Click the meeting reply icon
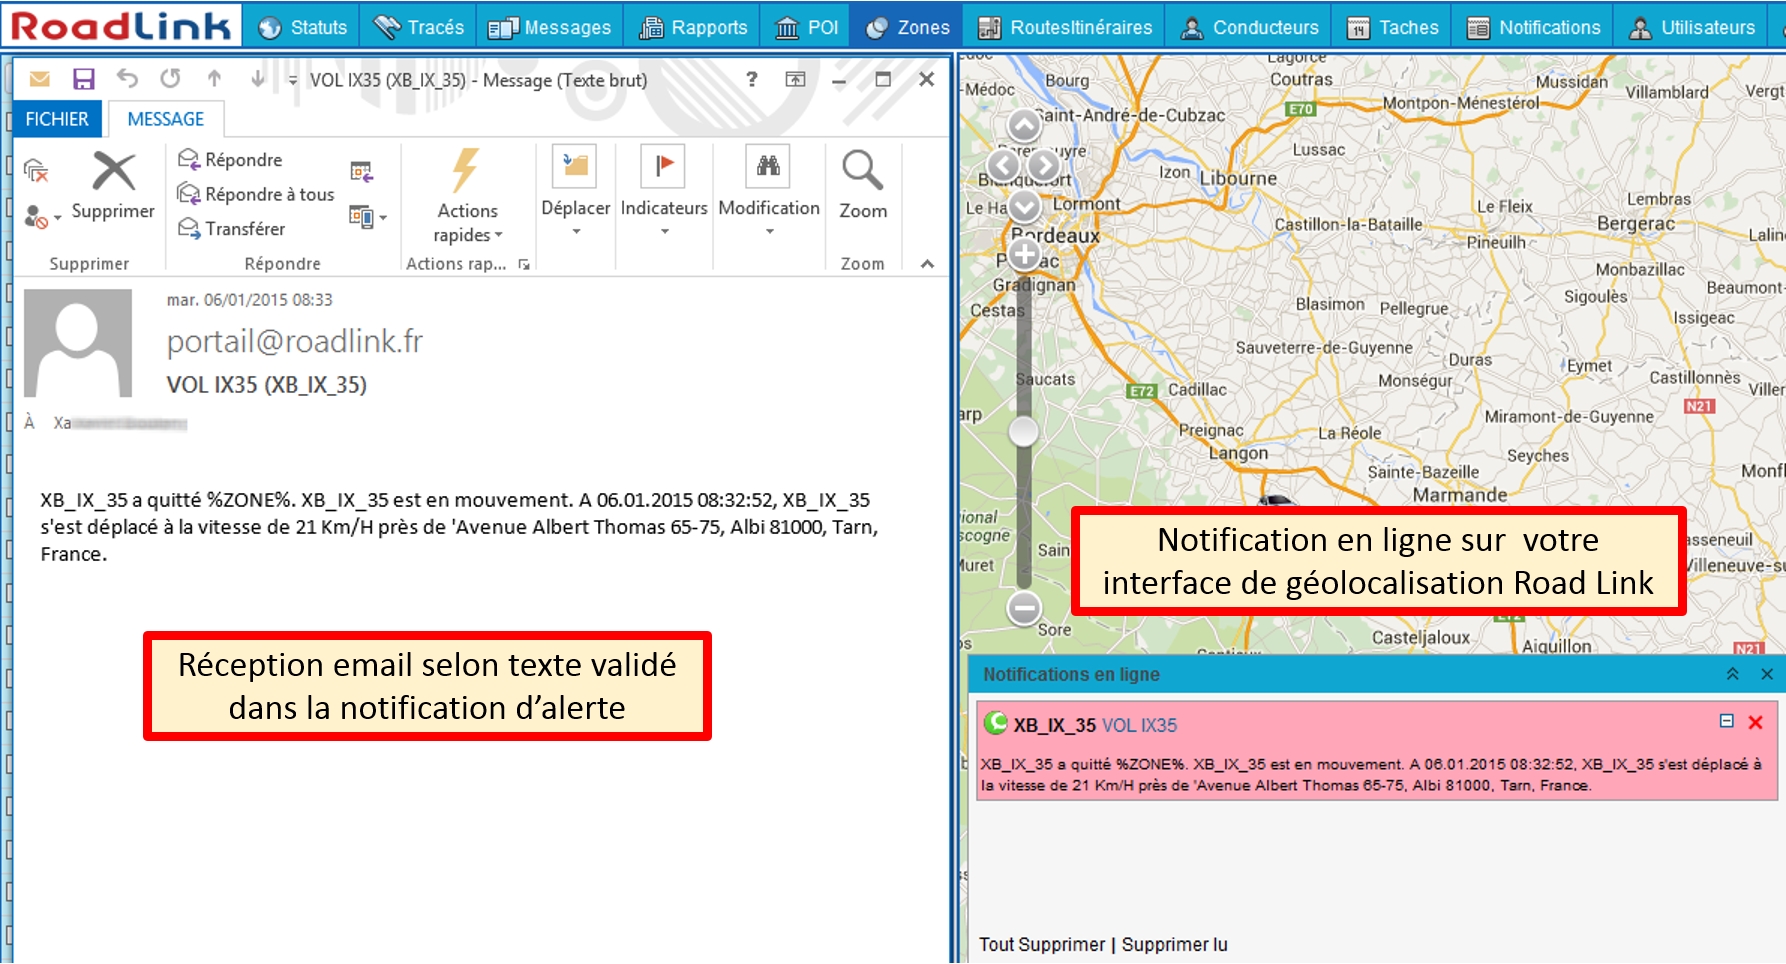The height and width of the screenshot is (964, 1786). pyautogui.click(x=362, y=172)
